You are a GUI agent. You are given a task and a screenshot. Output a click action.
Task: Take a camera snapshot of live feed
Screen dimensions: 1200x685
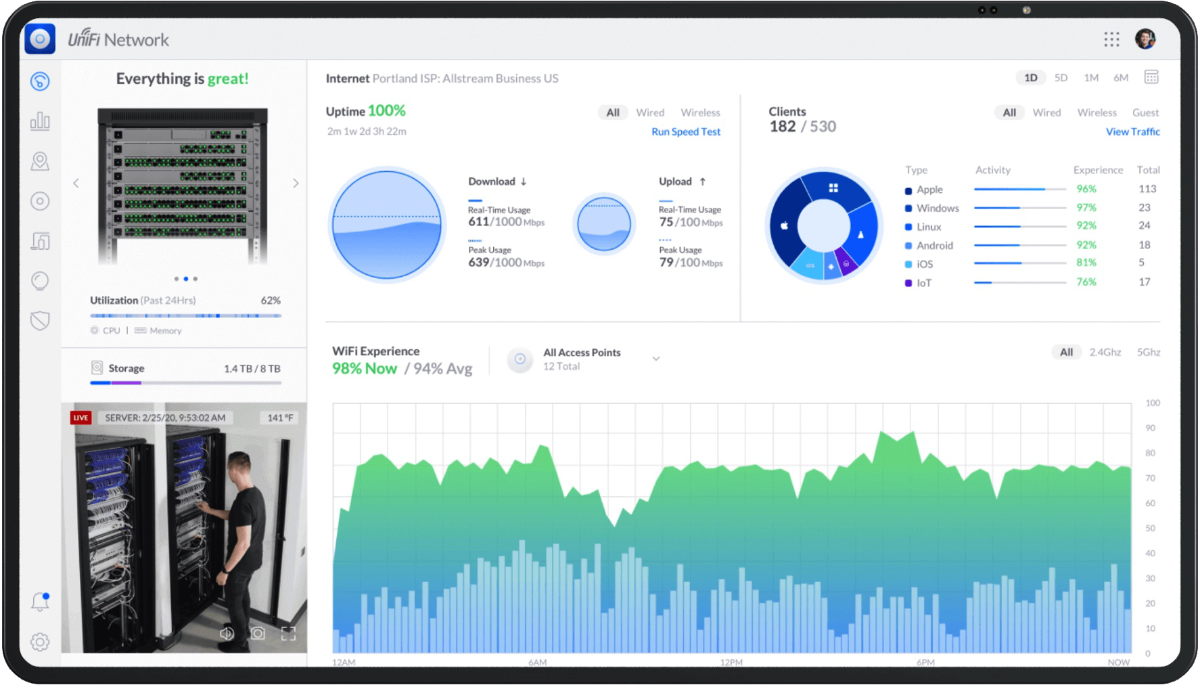pos(258,633)
